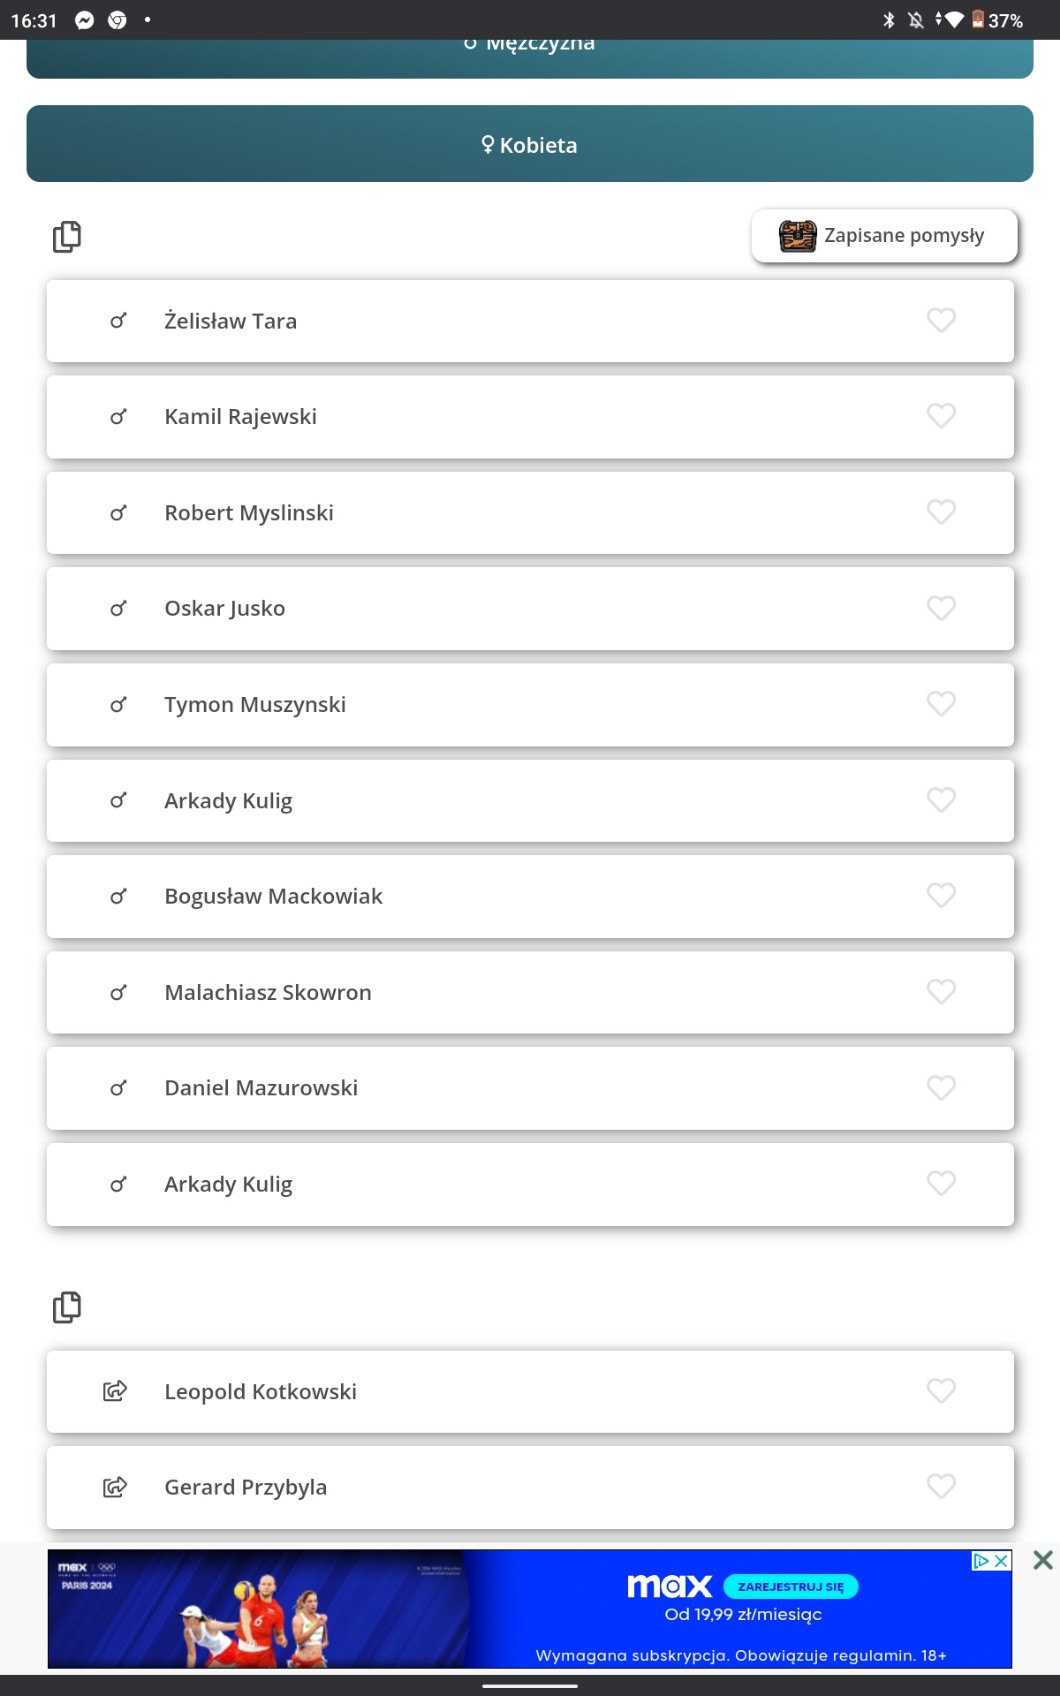Tap male symbol next to Żelisław Tara
This screenshot has width=1060, height=1696.
point(118,321)
